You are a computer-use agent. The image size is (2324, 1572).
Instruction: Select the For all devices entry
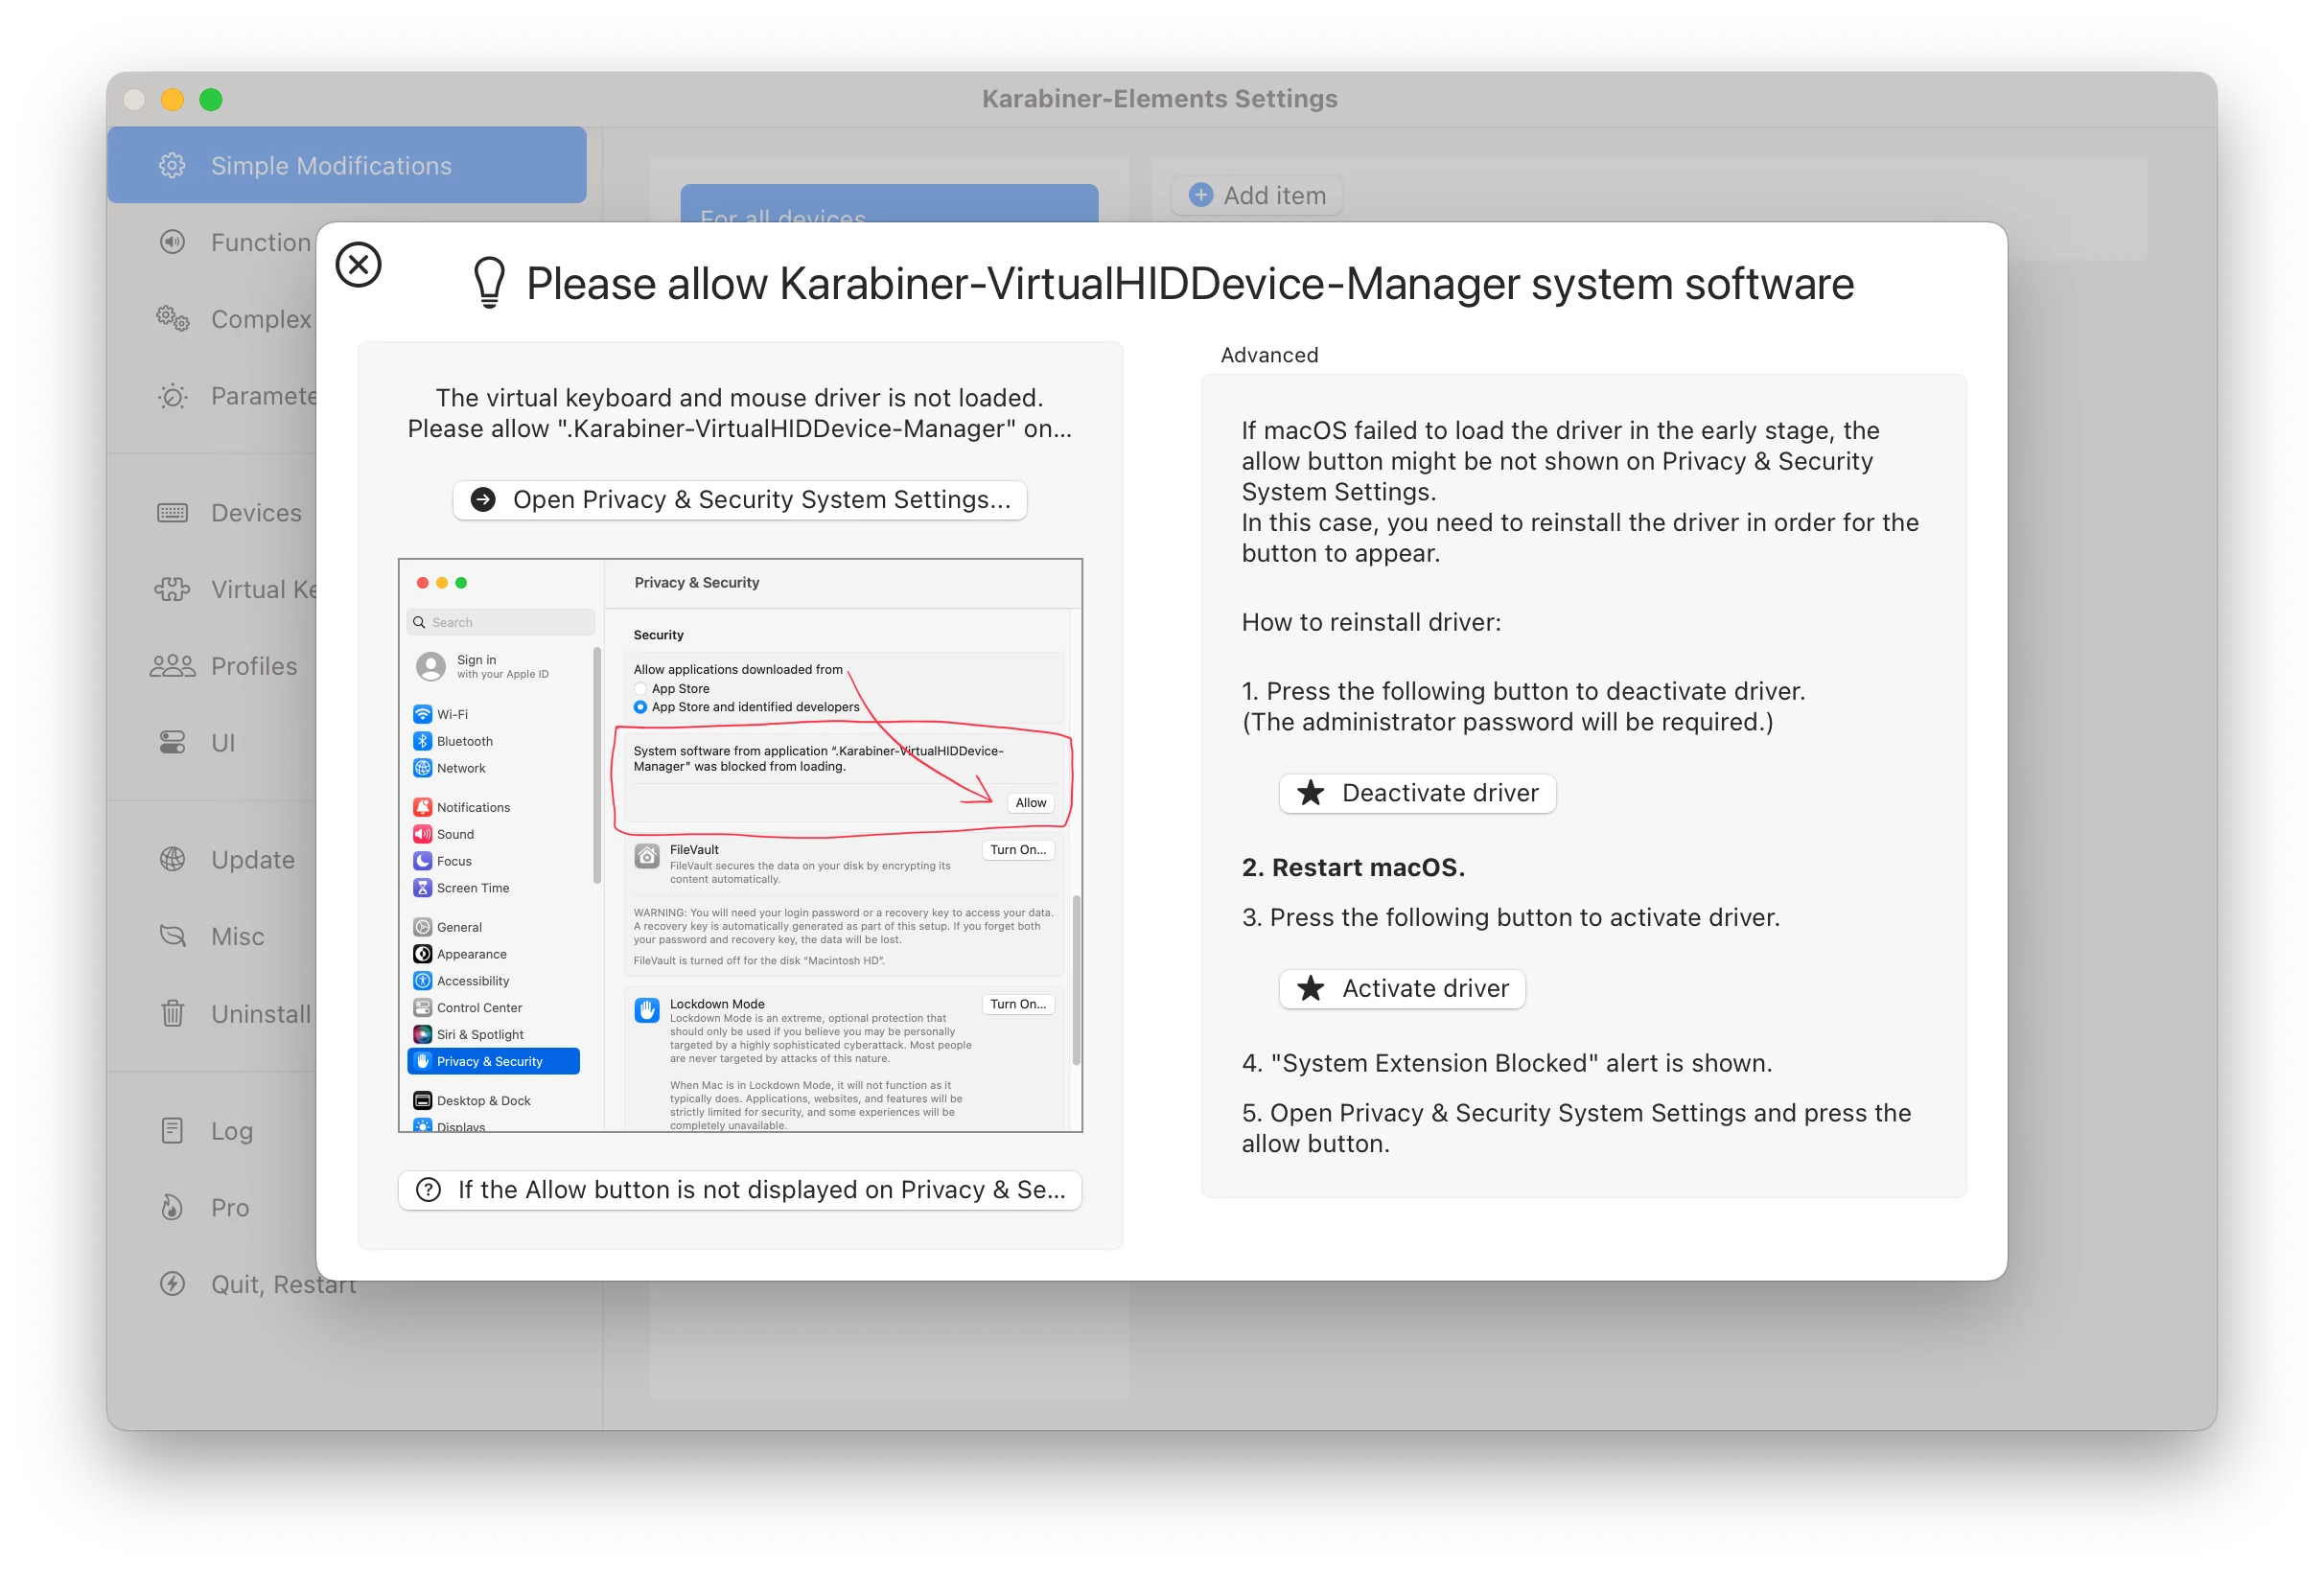889,204
